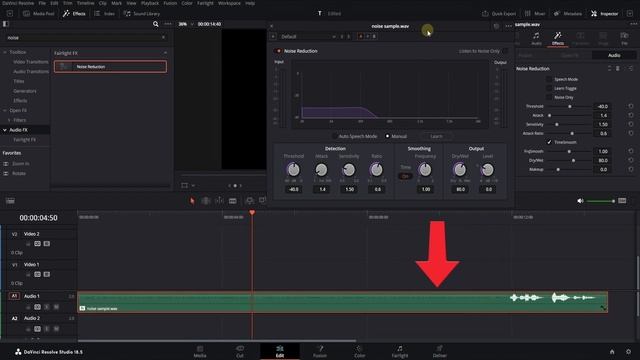Select Audio Transitions in Toolbox
The height and width of the screenshot is (360, 640).
click(31, 71)
